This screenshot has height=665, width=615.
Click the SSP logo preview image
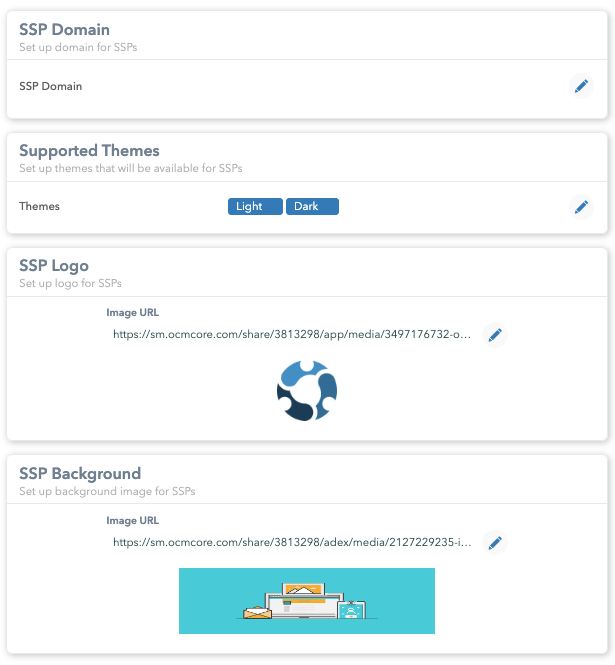coord(307,390)
